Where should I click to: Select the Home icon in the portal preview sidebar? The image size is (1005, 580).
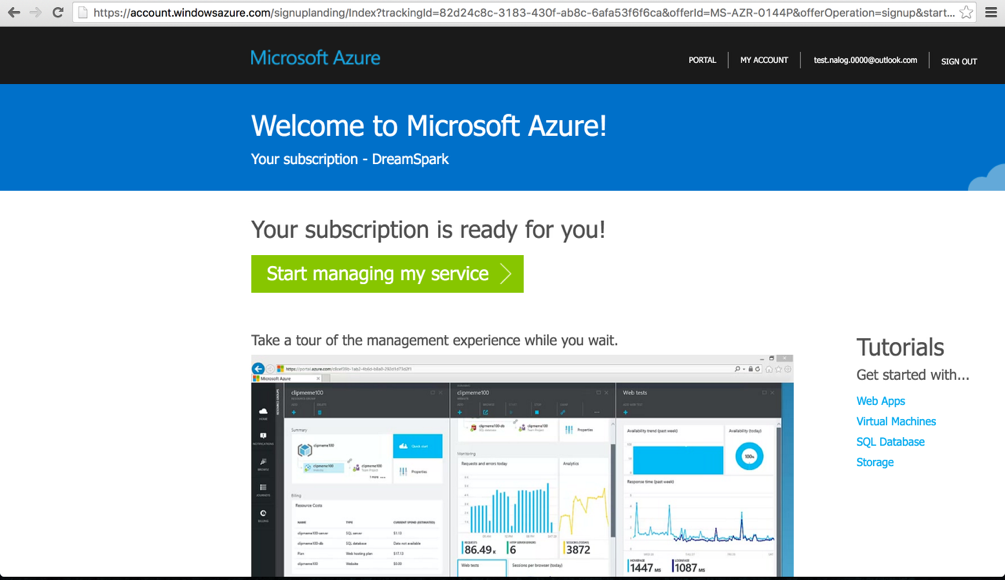pos(264,411)
